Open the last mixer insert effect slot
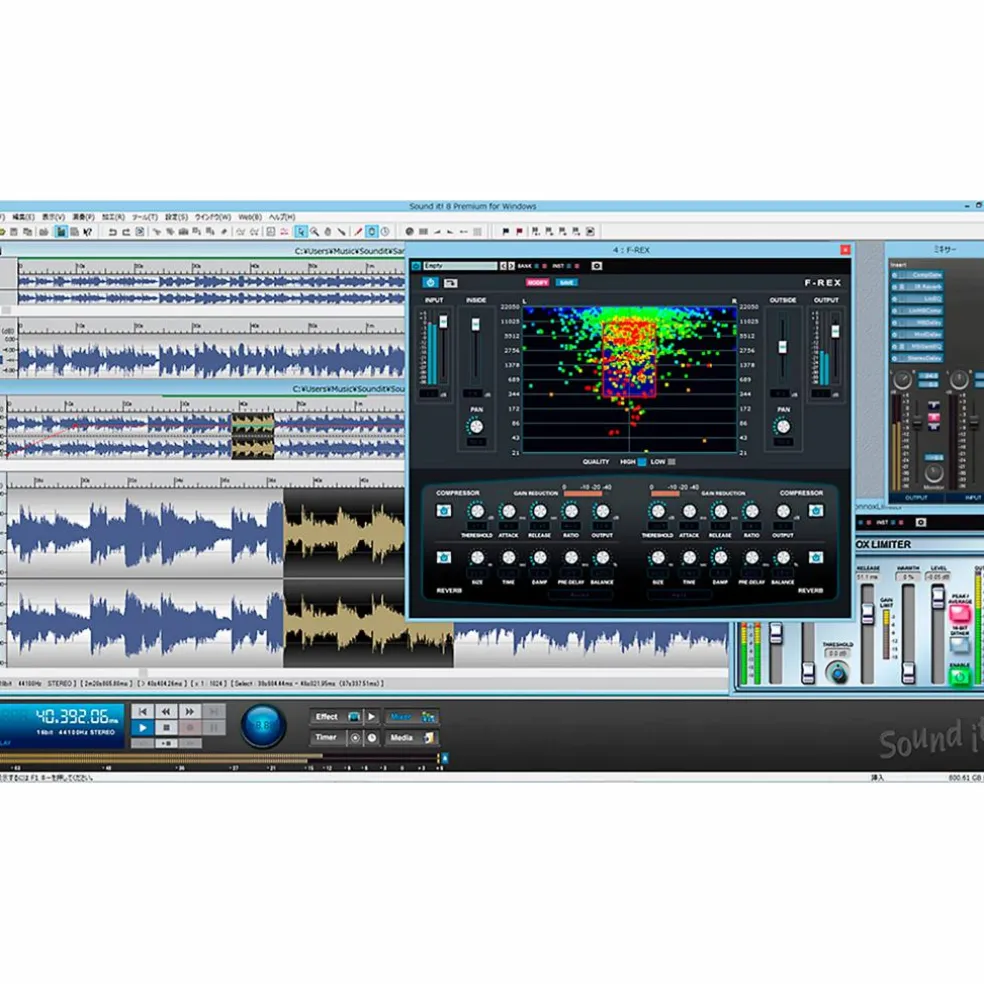This screenshot has height=984, width=984. [x=917, y=358]
